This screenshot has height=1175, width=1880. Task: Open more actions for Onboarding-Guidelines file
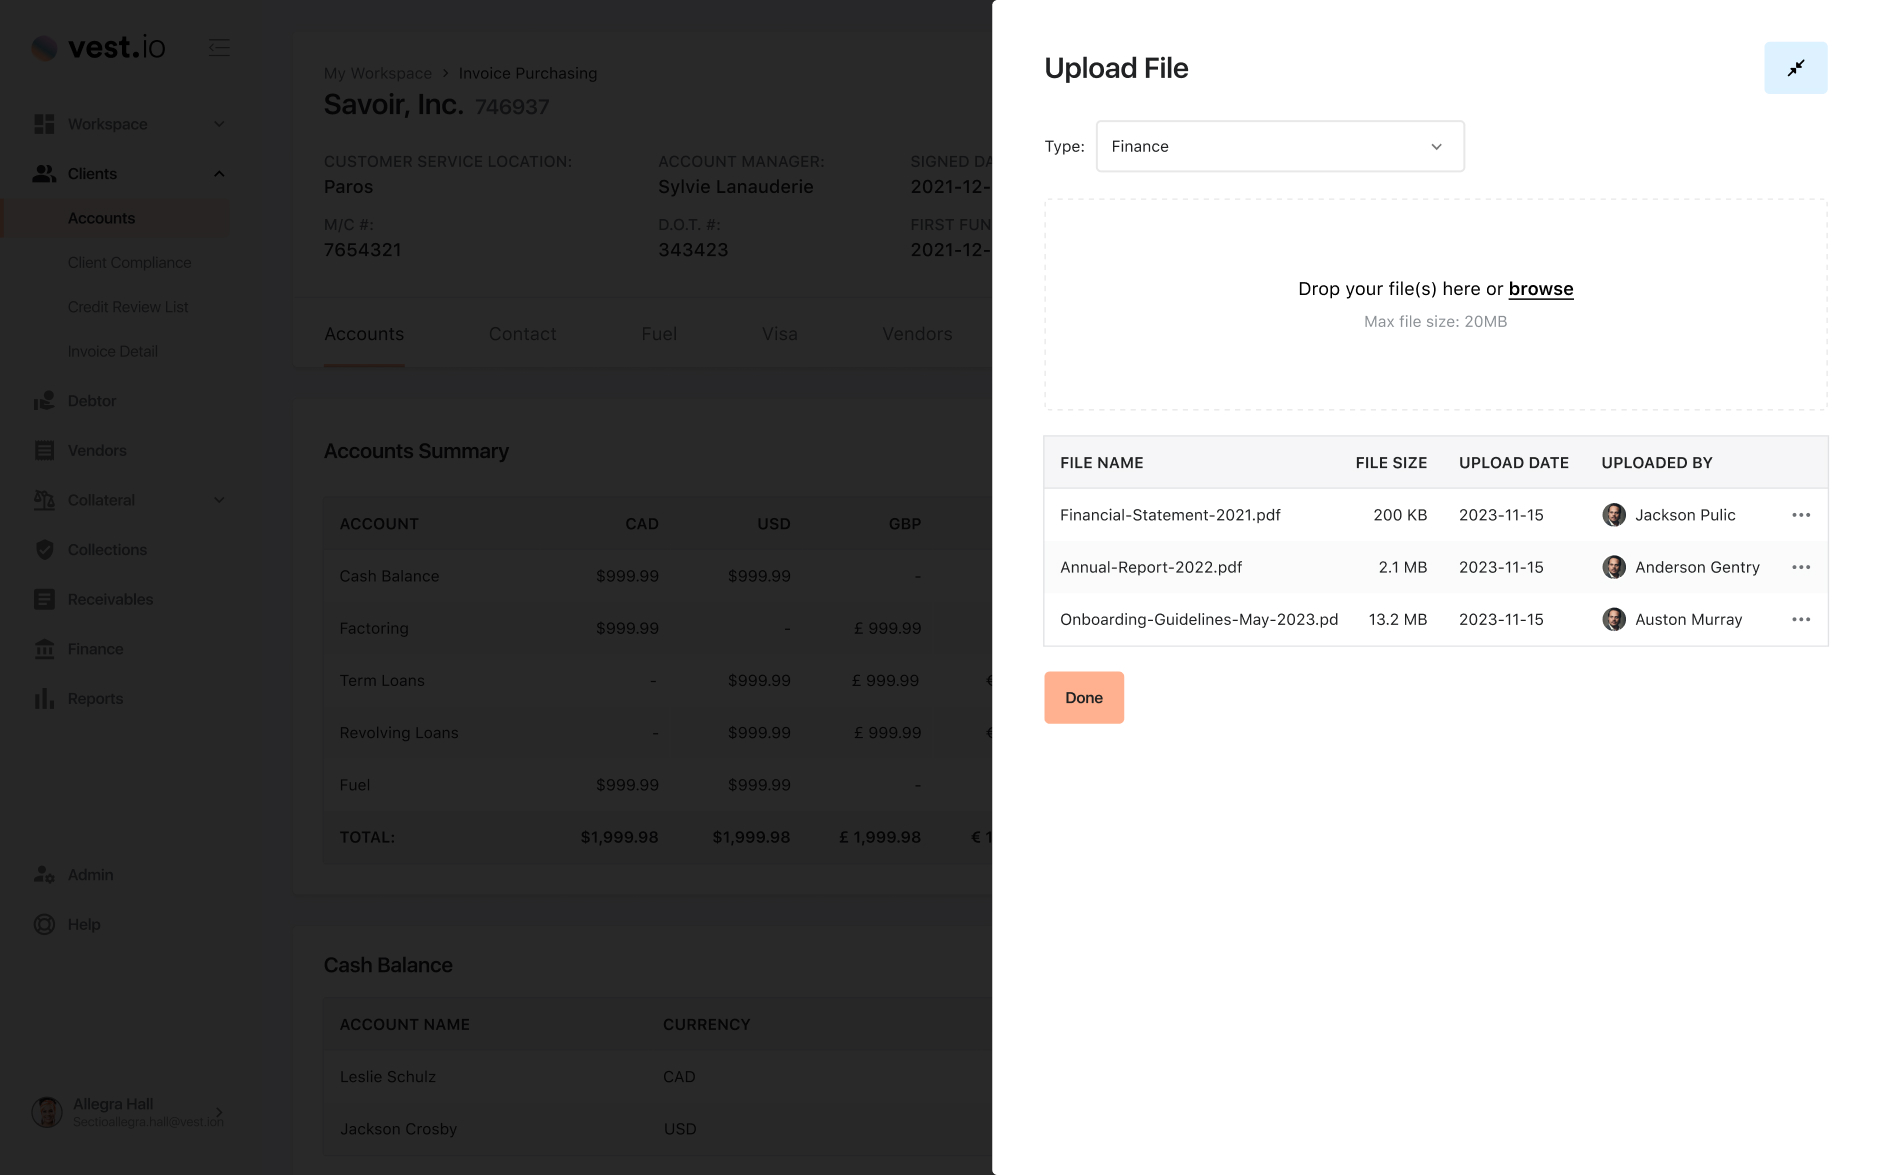1800,620
